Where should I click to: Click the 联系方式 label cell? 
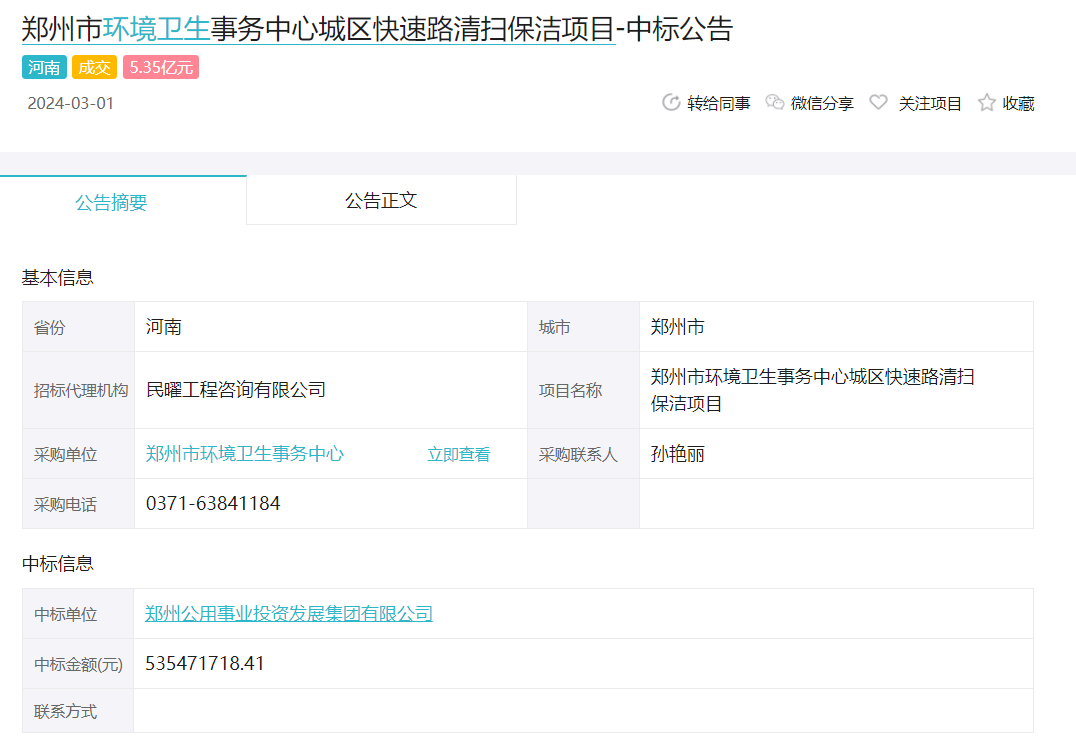point(78,711)
